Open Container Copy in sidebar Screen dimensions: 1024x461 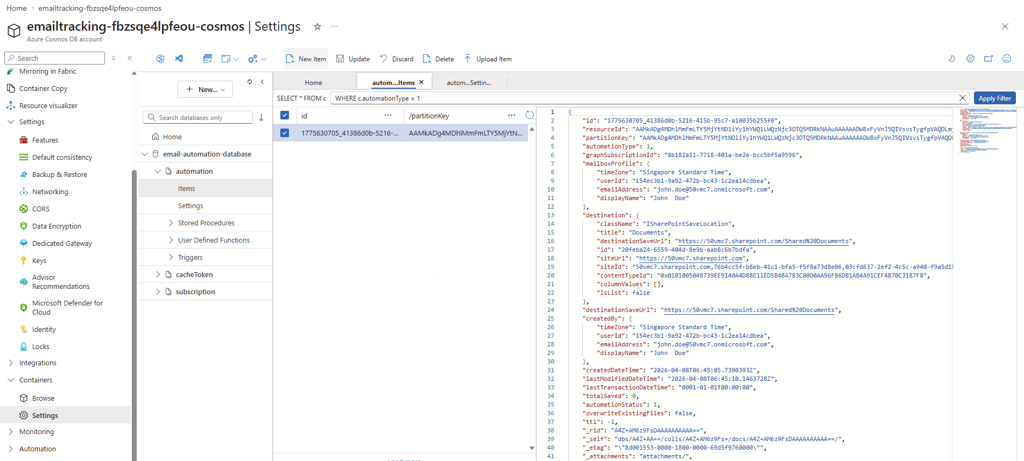(43, 88)
